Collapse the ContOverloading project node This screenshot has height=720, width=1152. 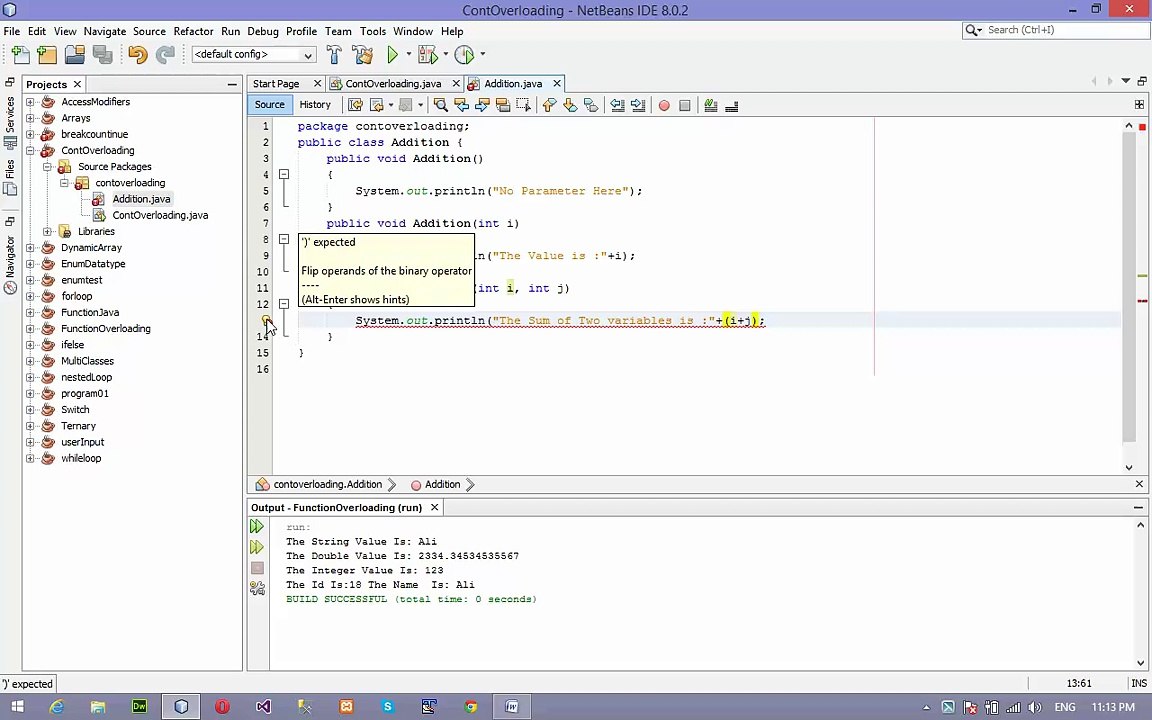pos(30,151)
